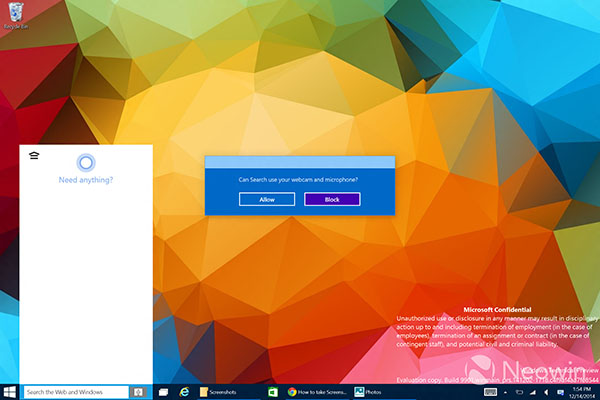Screen dimensions: 600x400
Task: Open the Cortana hamburger menu
Action: click(34, 157)
